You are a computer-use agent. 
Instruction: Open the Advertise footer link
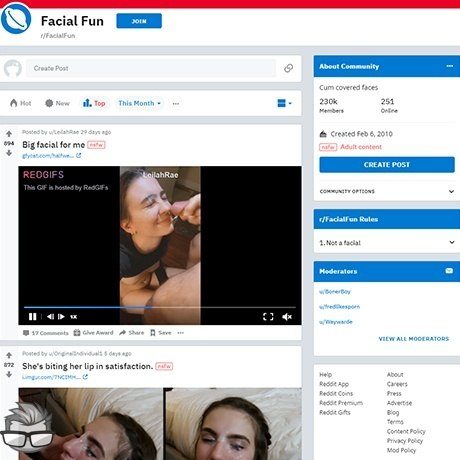click(399, 403)
